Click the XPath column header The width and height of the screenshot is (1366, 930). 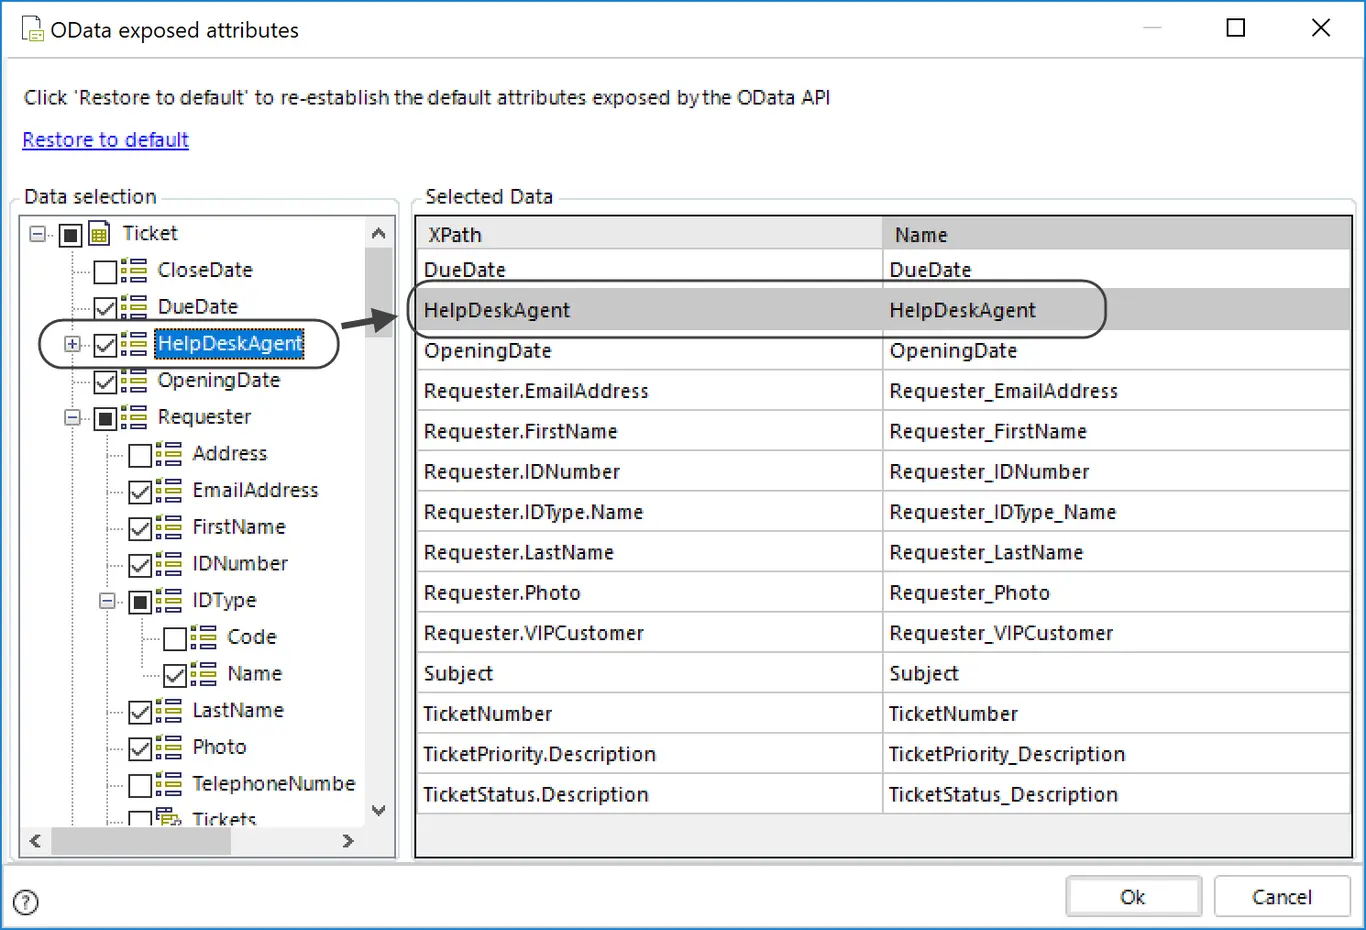click(x=650, y=234)
